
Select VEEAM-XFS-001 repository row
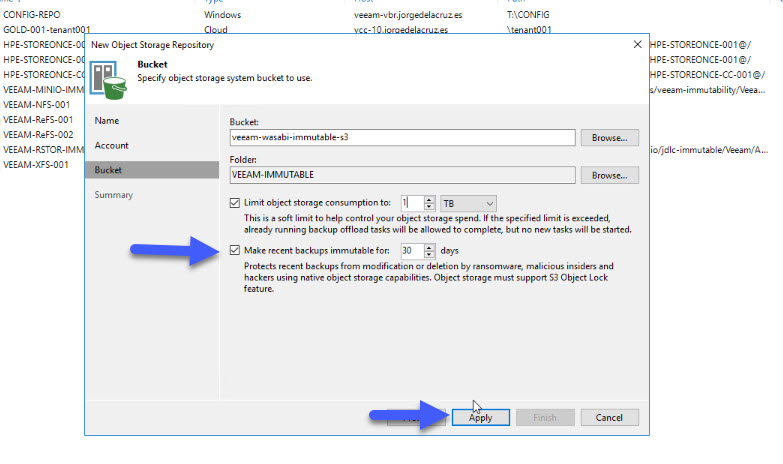tap(35, 165)
